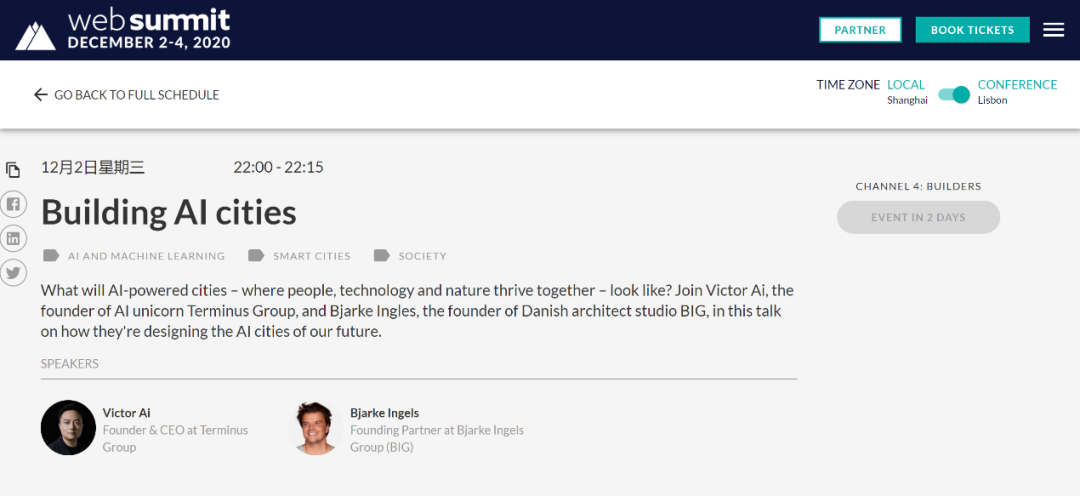Share the talk on Twitter
Image resolution: width=1080 pixels, height=496 pixels.
(x=13, y=273)
